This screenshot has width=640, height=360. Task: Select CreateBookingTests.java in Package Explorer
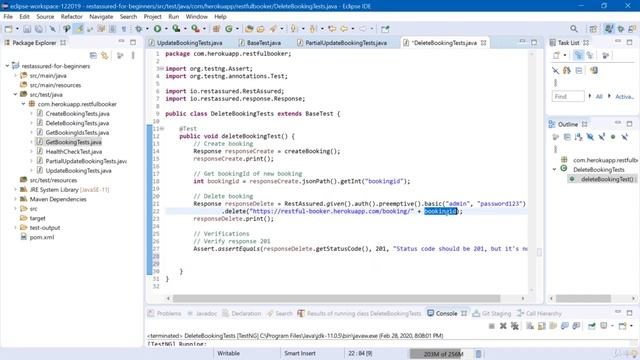[x=78, y=113]
